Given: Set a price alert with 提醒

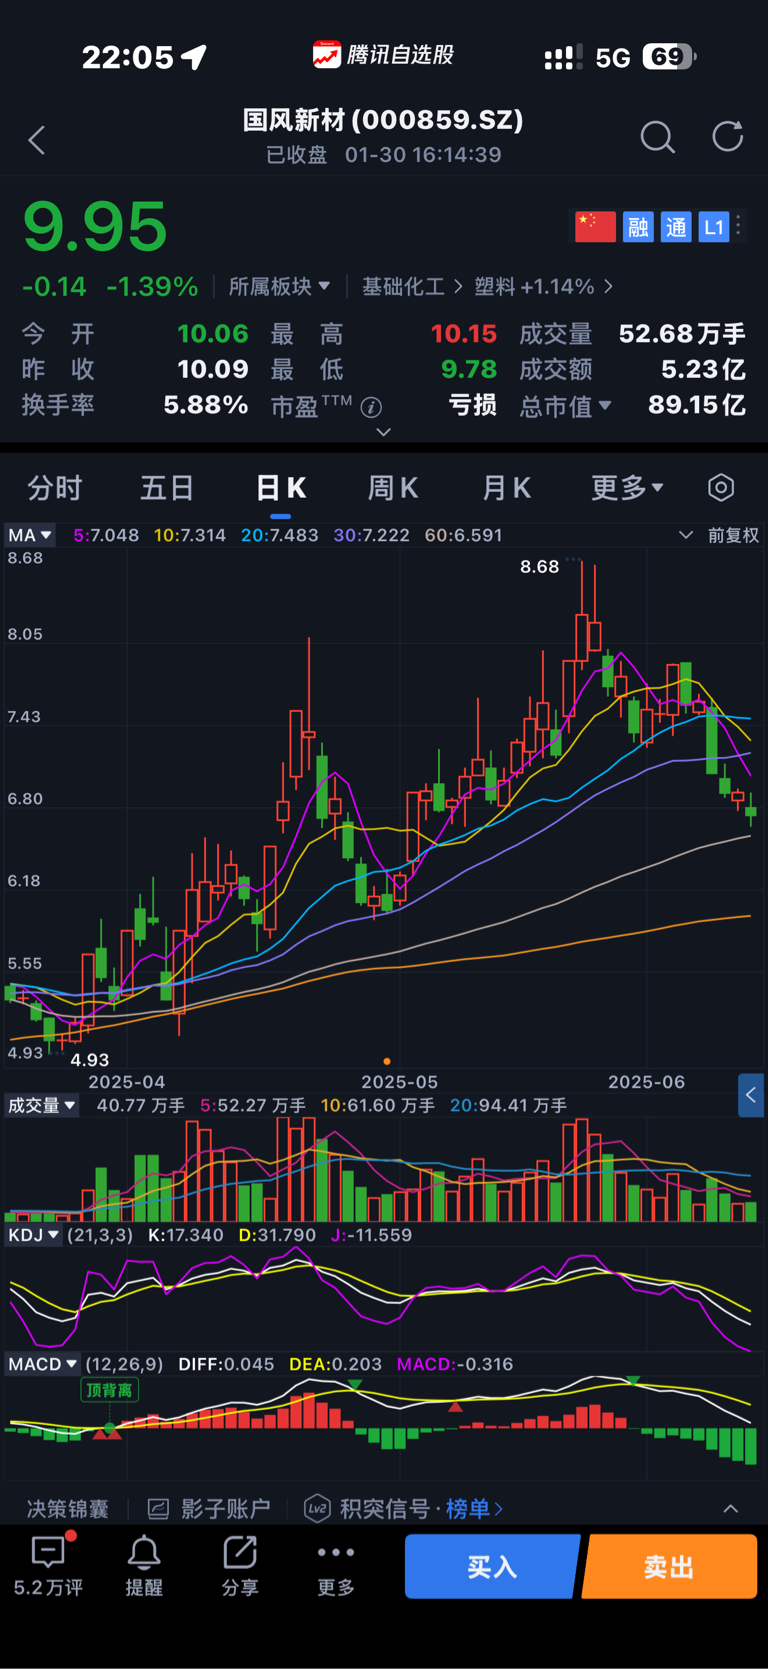Looking at the screenshot, I should coord(144,1566).
